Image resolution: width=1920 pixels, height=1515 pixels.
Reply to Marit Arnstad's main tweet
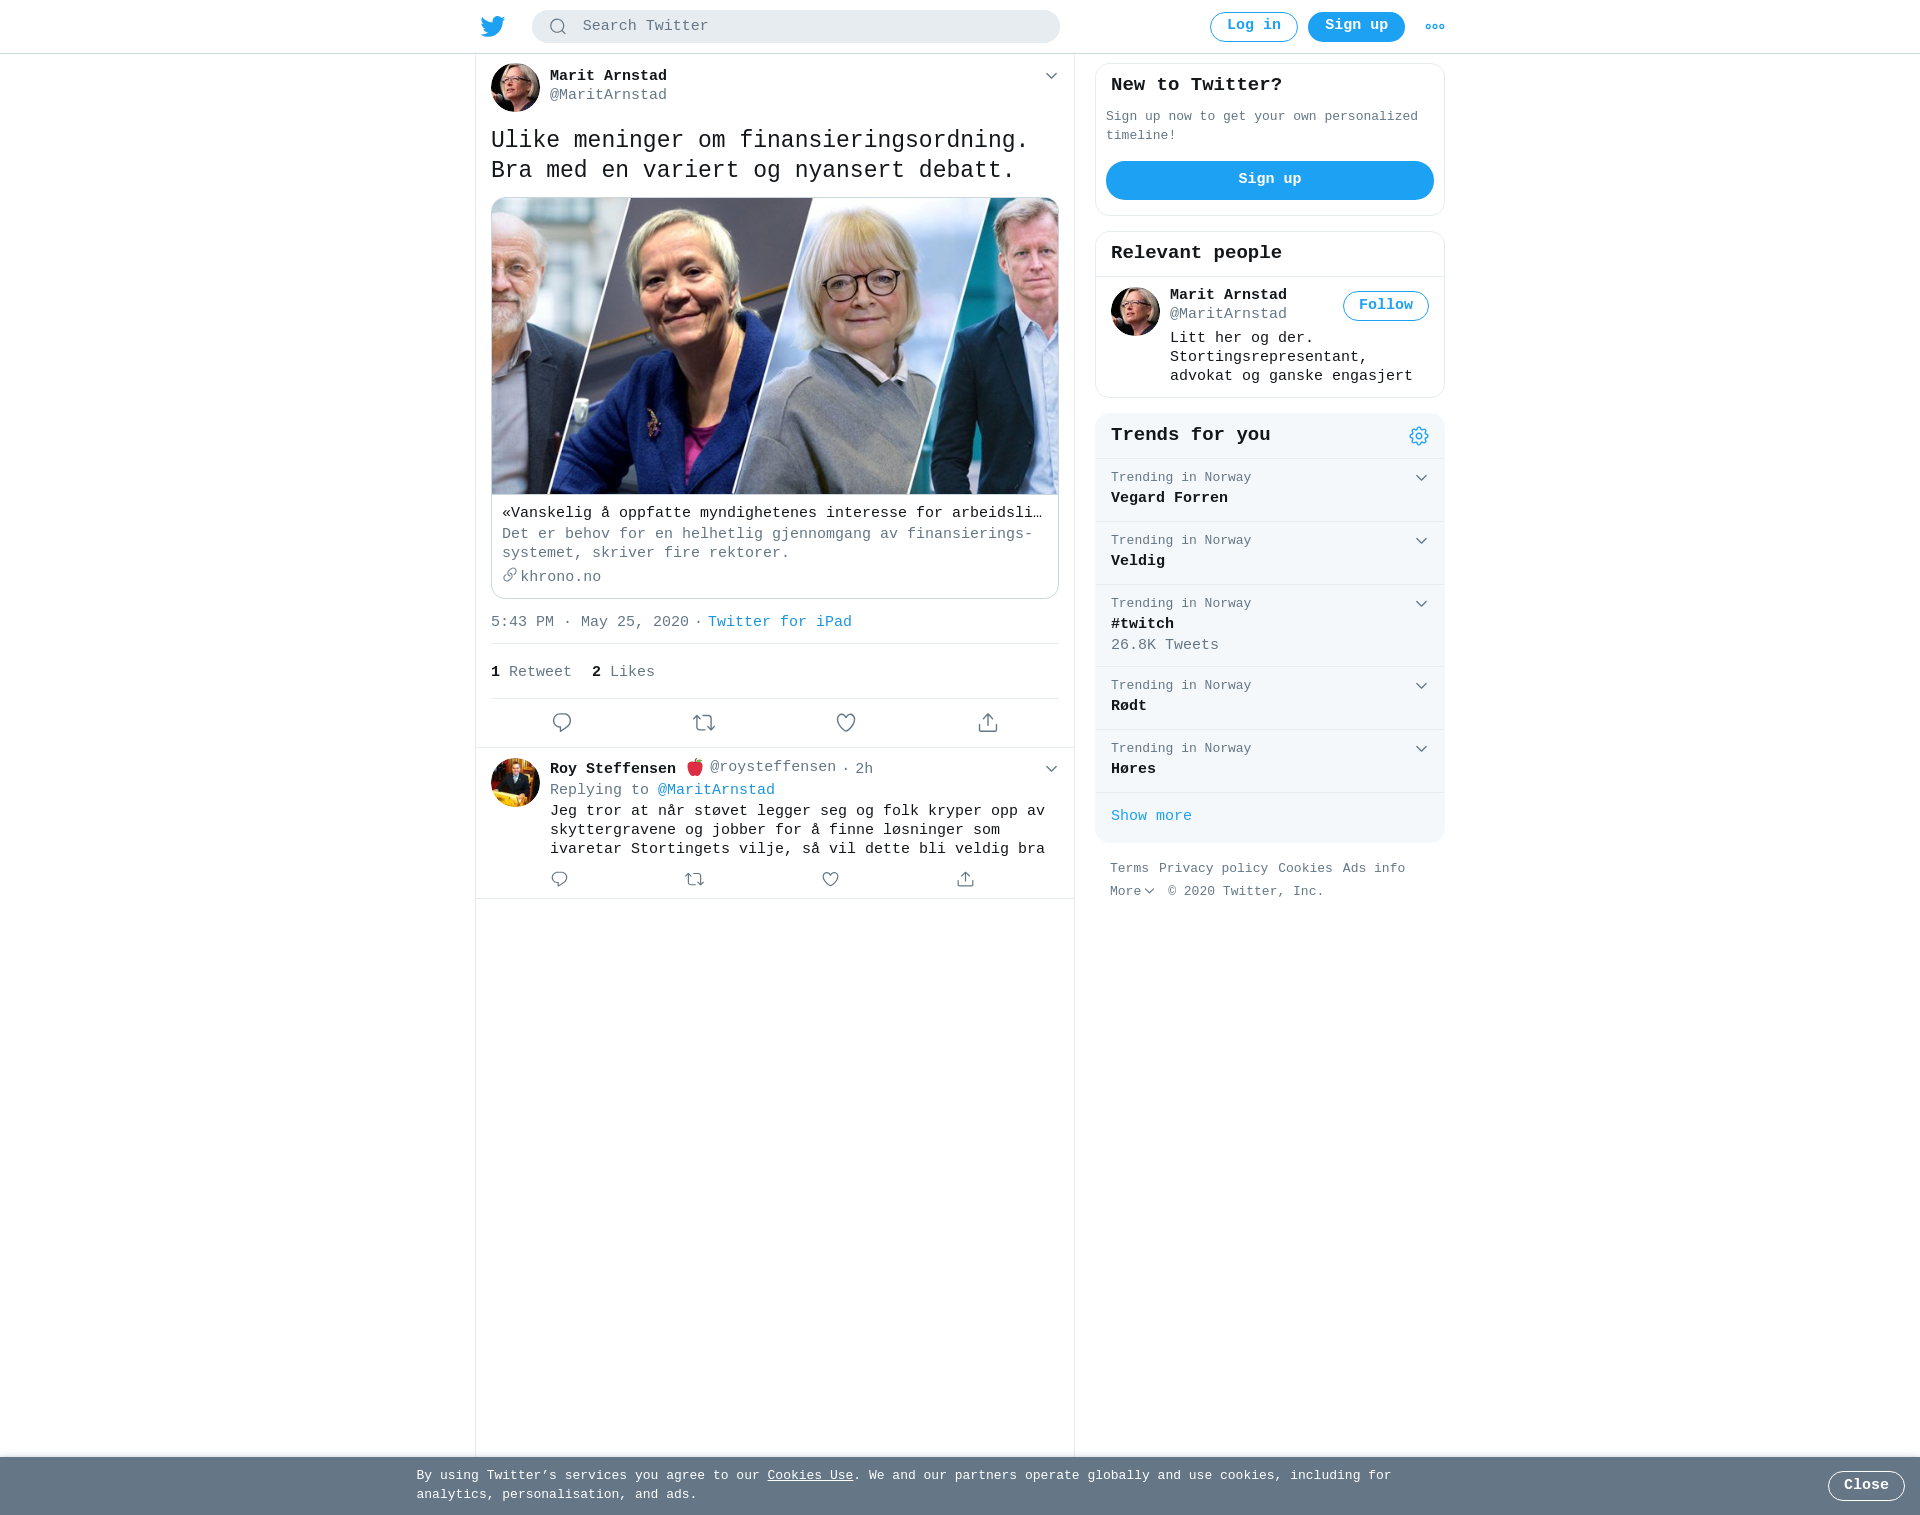[562, 722]
